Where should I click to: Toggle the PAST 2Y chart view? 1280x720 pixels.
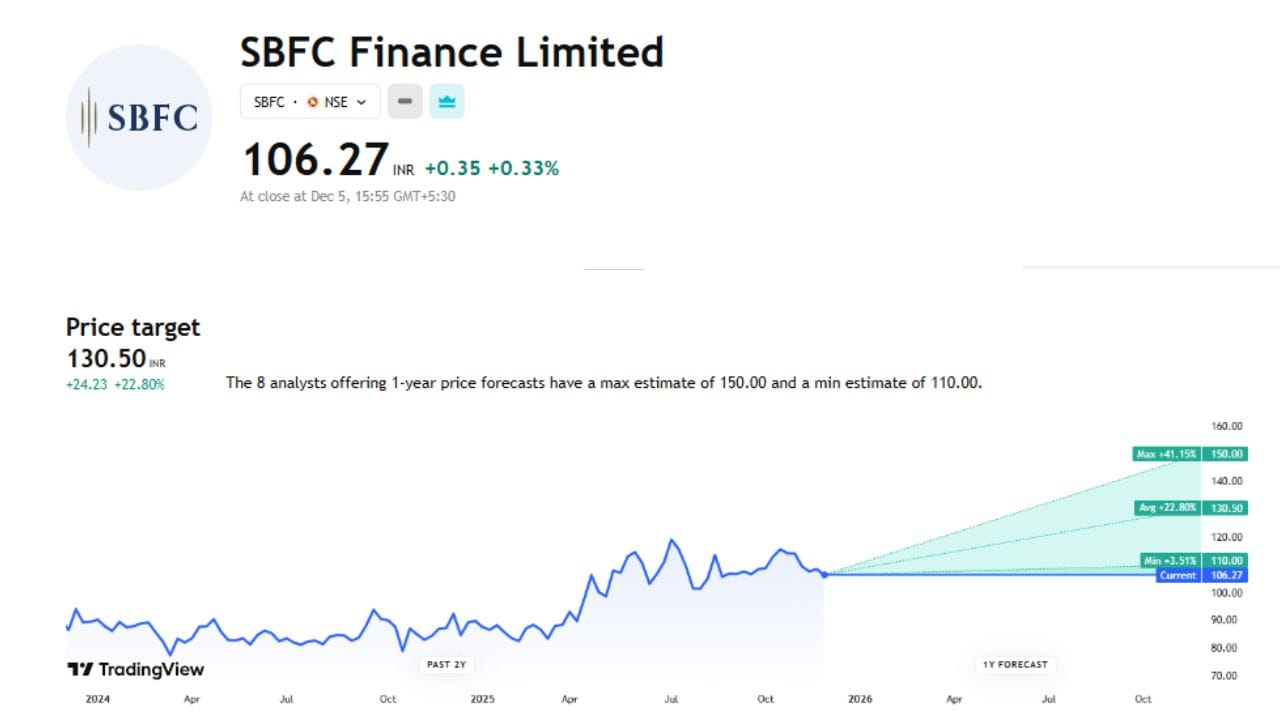[x=446, y=664]
